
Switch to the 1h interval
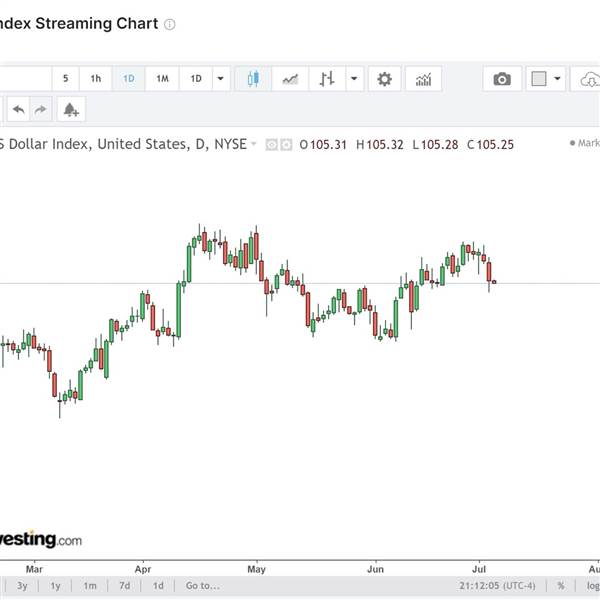pos(96,79)
